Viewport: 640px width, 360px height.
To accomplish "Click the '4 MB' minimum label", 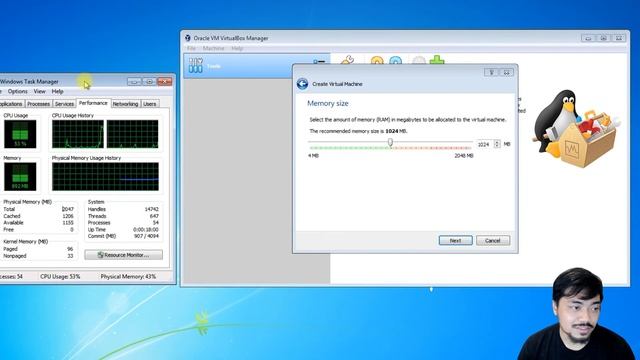I will (x=313, y=156).
